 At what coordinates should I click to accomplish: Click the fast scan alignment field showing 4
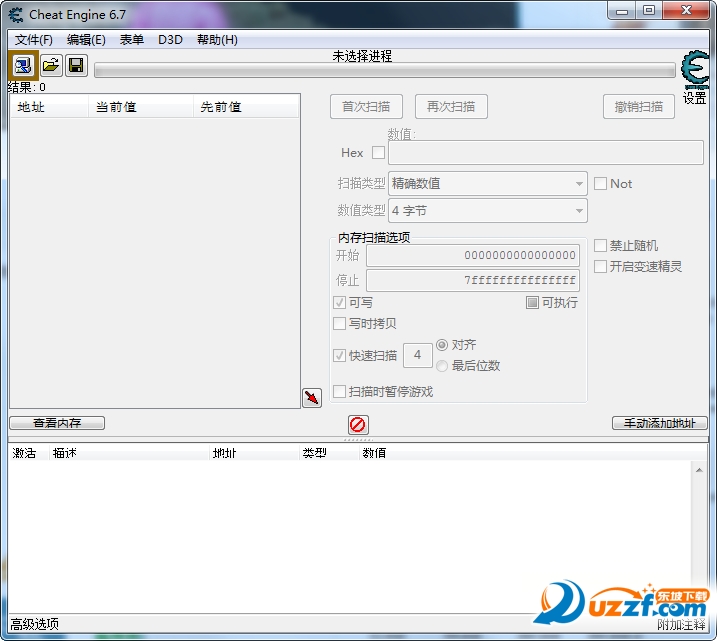pyautogui.click(x=417, y=355)
